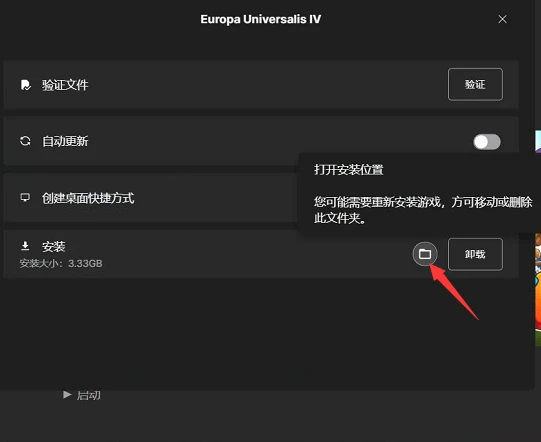This screenshot has height=442, width=541.
Task: Close the Europa Universalis IV dialog
Action: (x=502, y=19)
